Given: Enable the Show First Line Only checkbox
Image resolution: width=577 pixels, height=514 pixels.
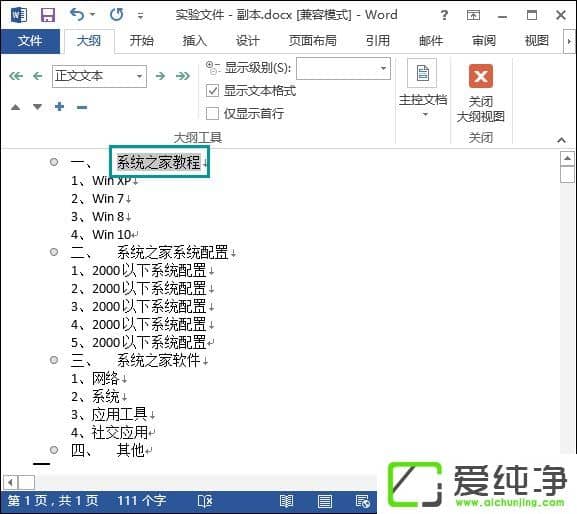Looking at the screenshot, I should click(x=212, y=113).
